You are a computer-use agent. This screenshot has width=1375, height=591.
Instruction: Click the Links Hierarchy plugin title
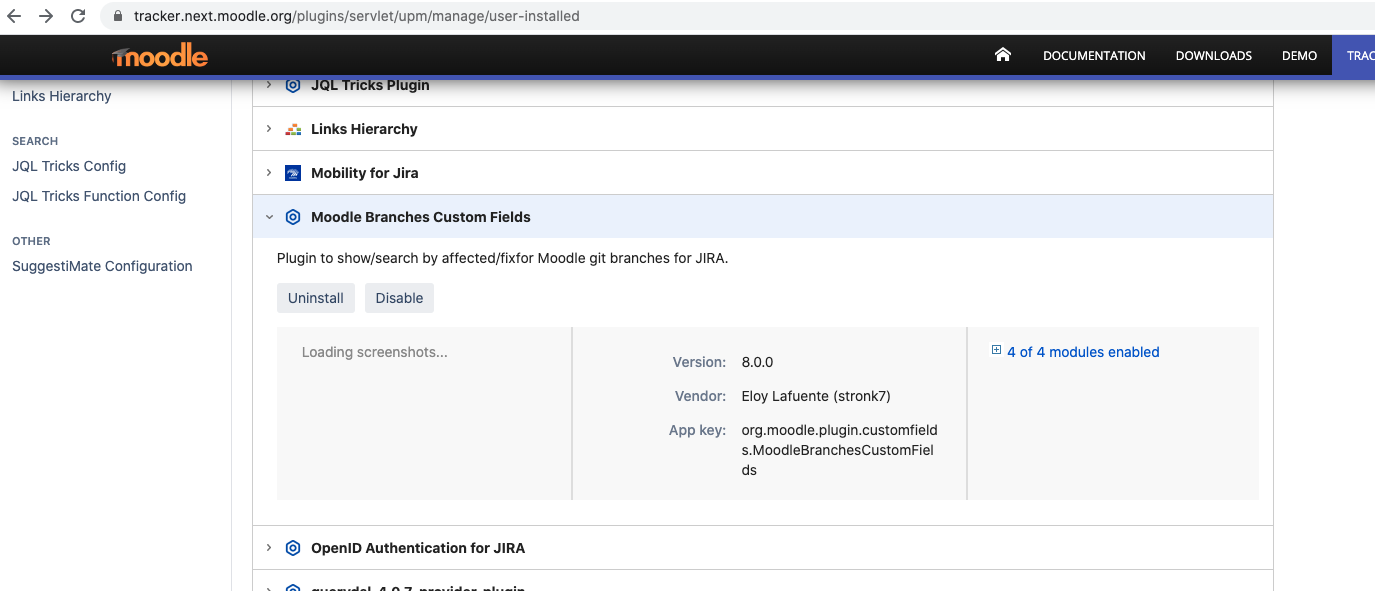point(364,129)
